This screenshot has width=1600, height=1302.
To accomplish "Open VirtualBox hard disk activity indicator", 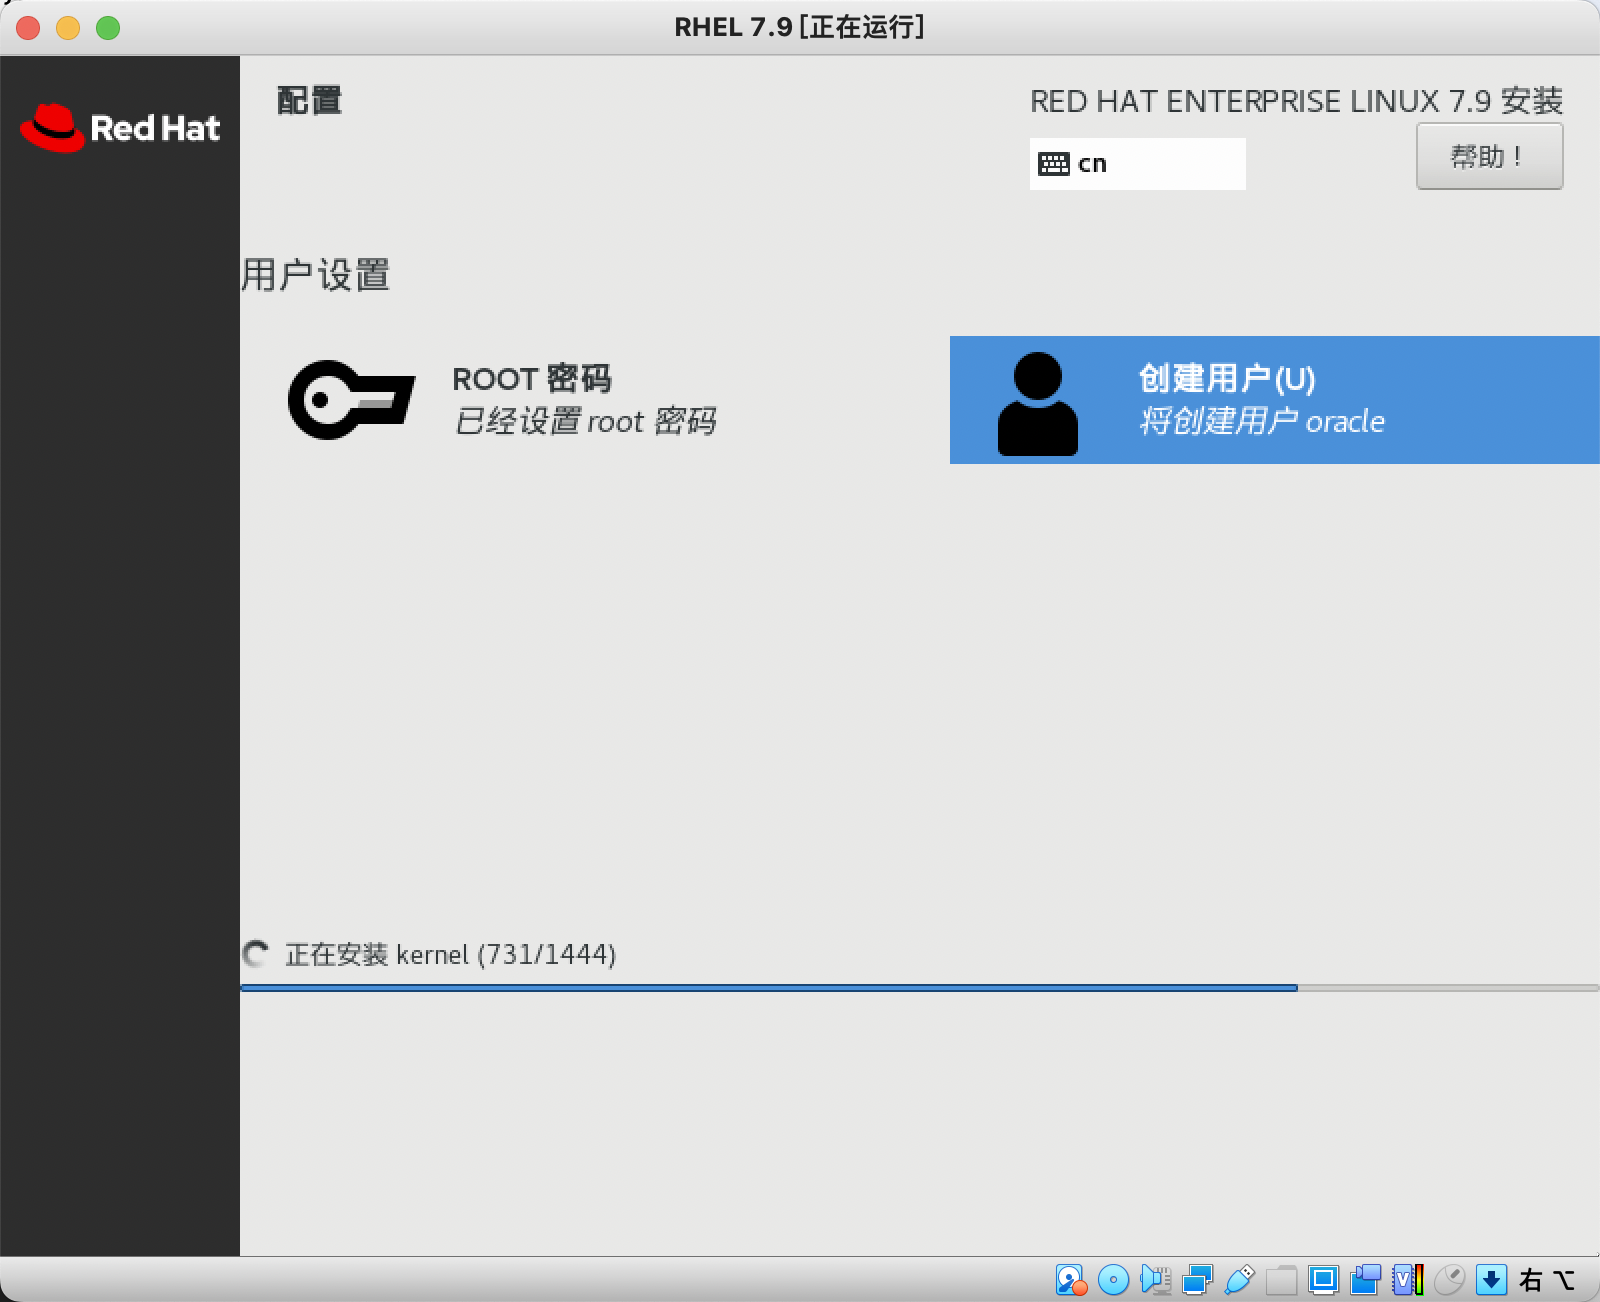I will click(1070, 1279).
